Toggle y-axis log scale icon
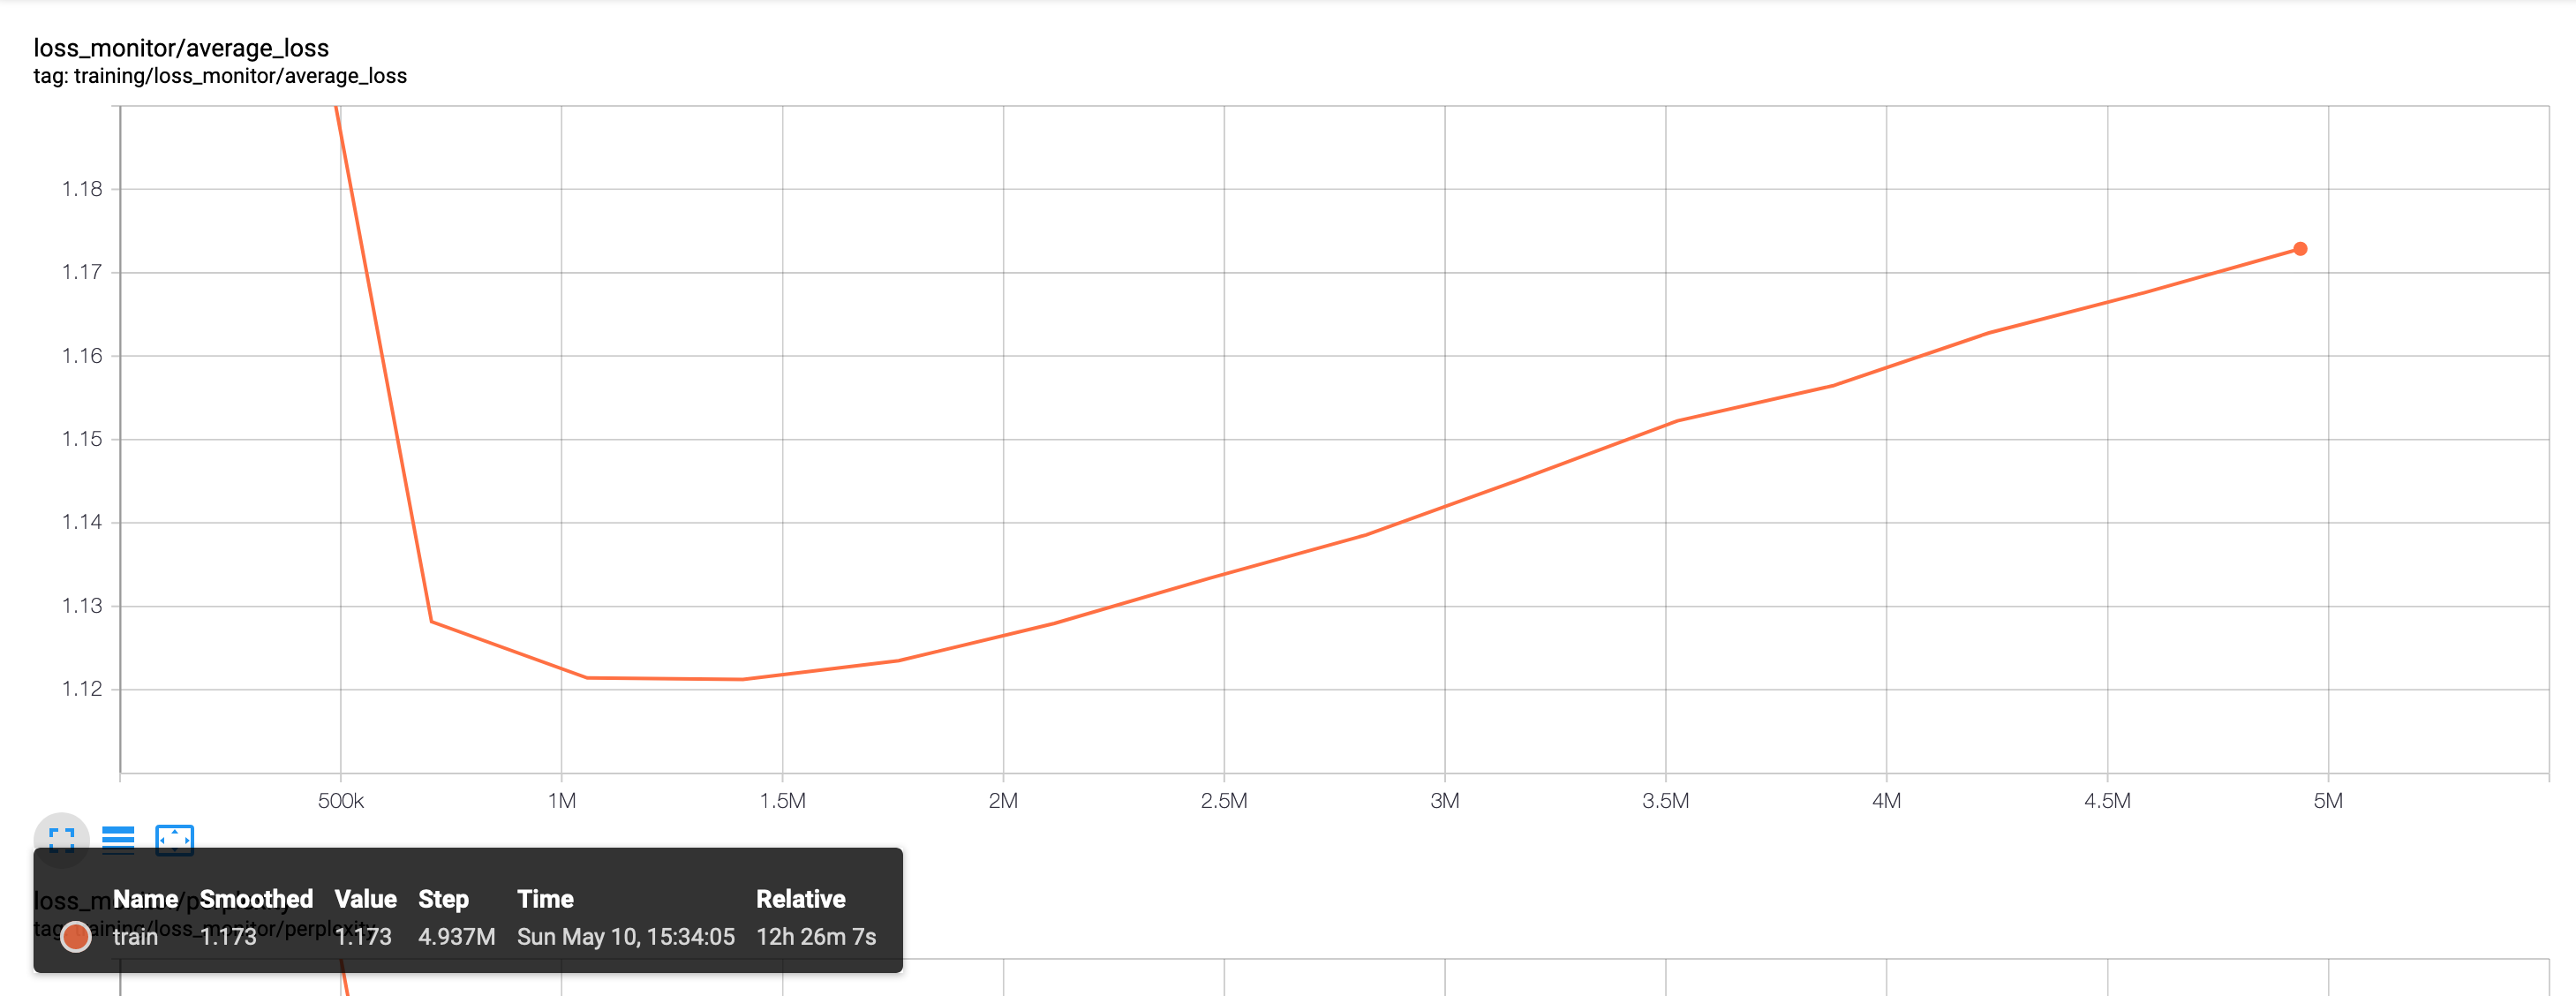Image resolution: width=2576 pixels, height=996 pixels. click(118, 838)
